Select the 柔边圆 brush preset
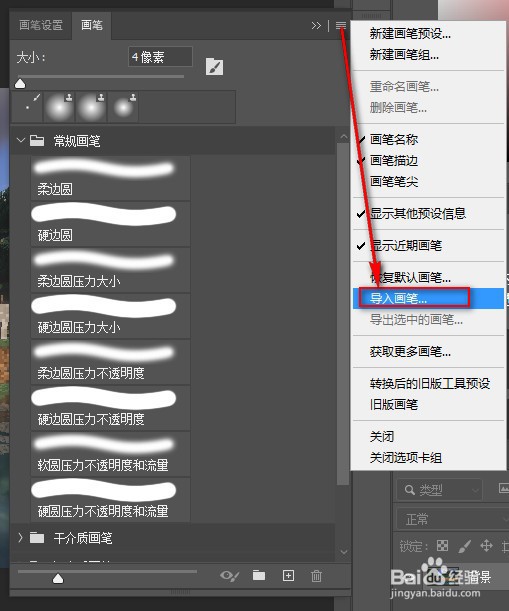The image size is (509, 611). tap(110, 178)
